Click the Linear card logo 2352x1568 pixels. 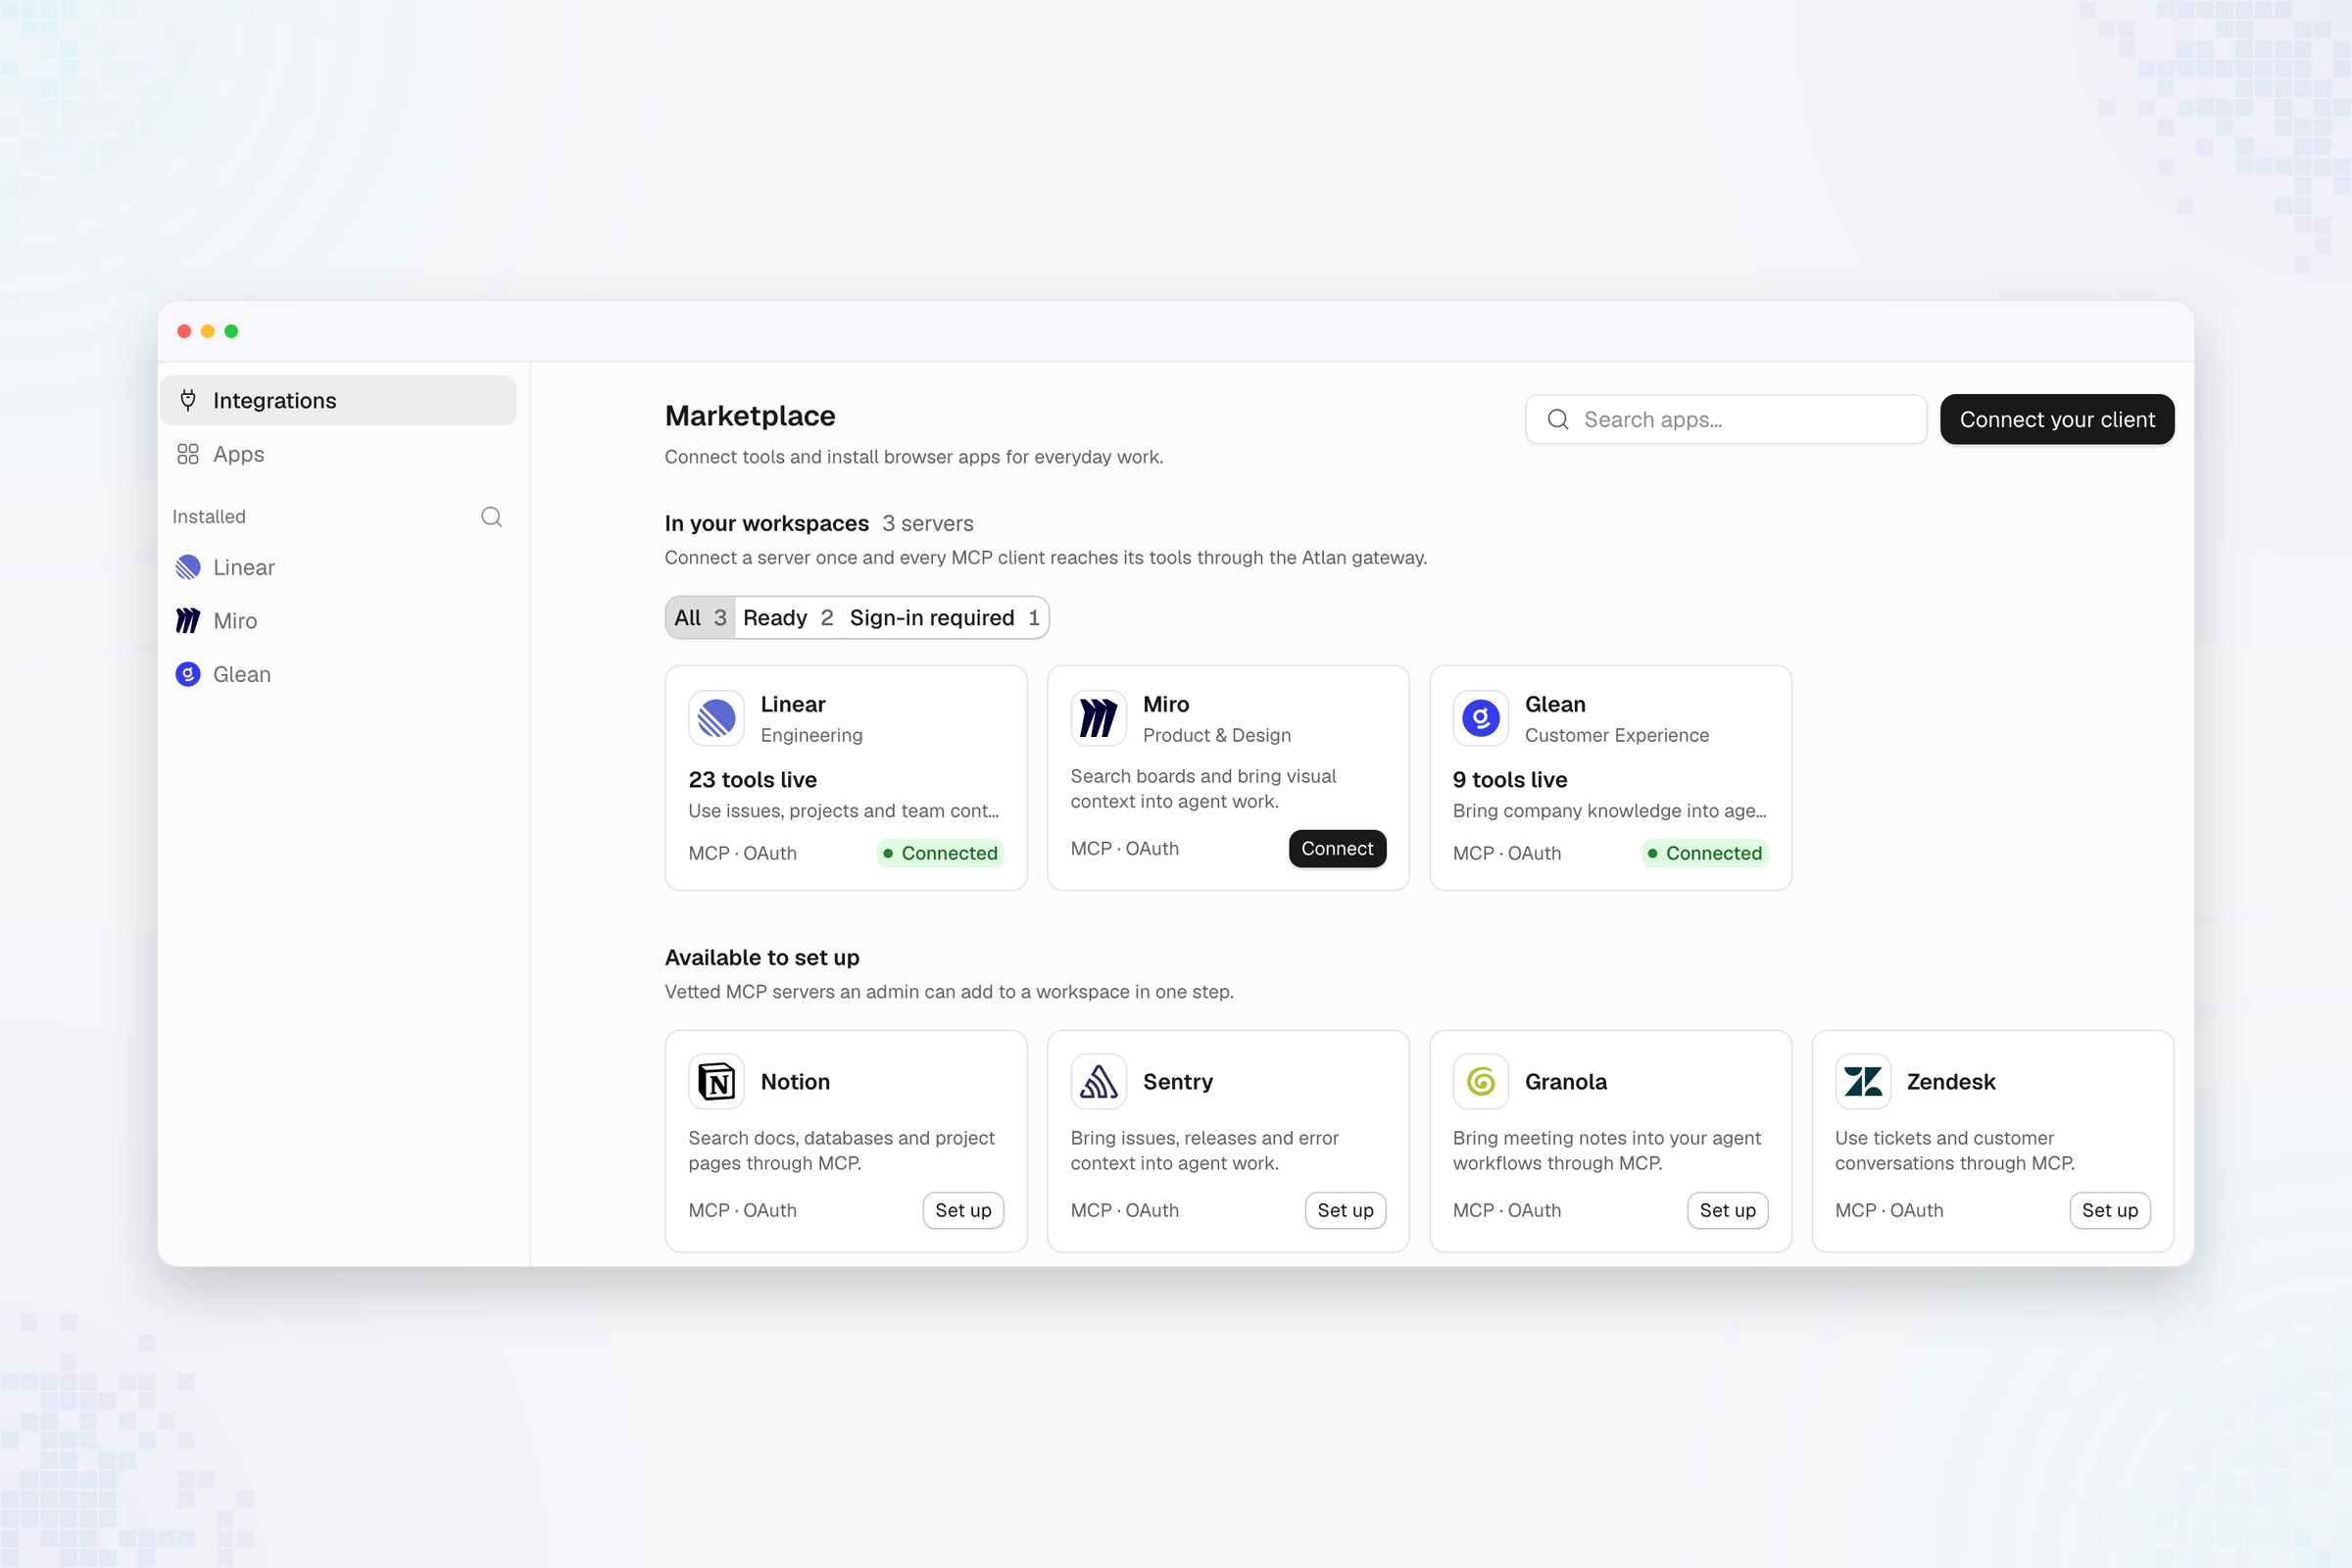(x=716, y=718)
